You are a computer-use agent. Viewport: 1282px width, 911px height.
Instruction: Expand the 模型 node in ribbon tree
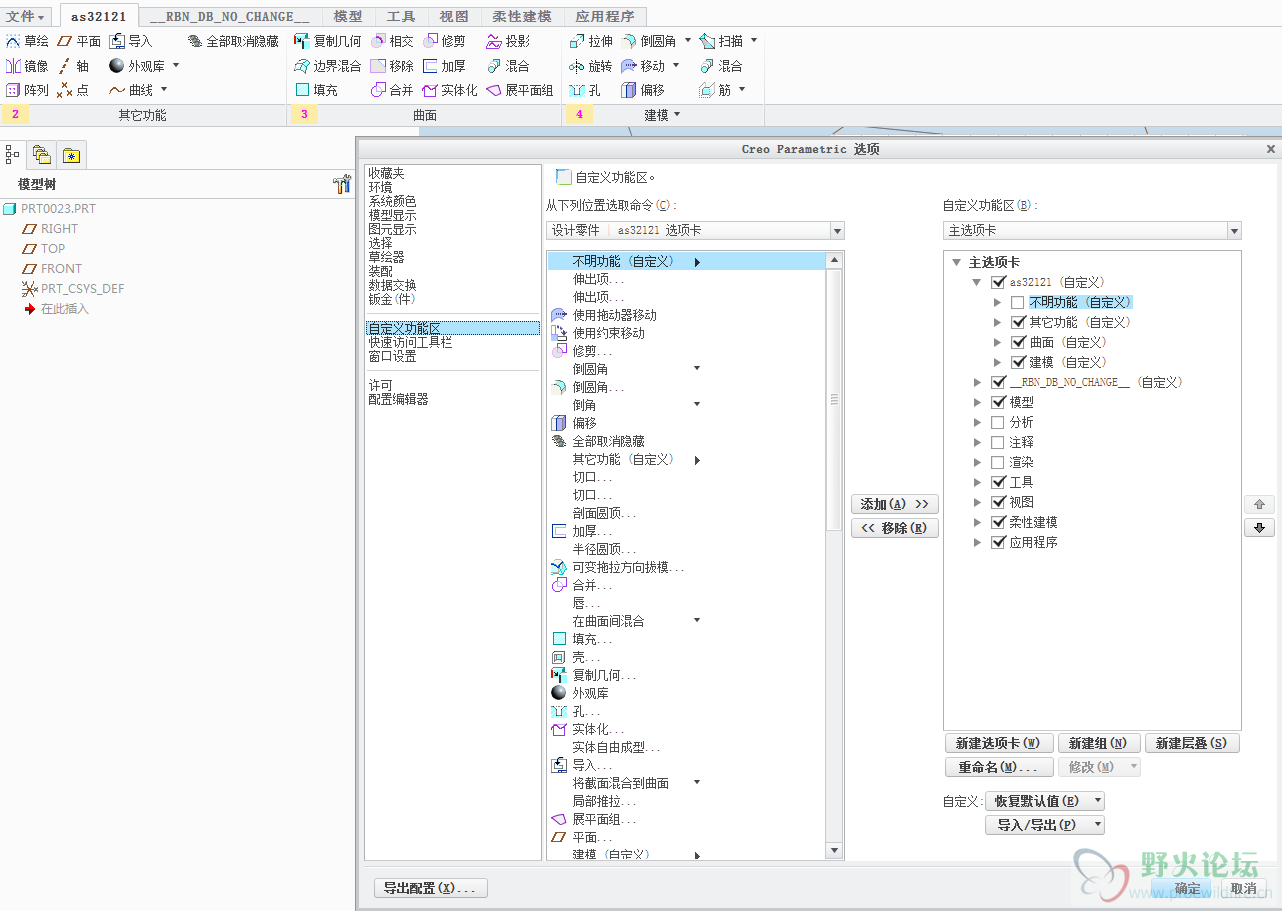click(977, 402)
